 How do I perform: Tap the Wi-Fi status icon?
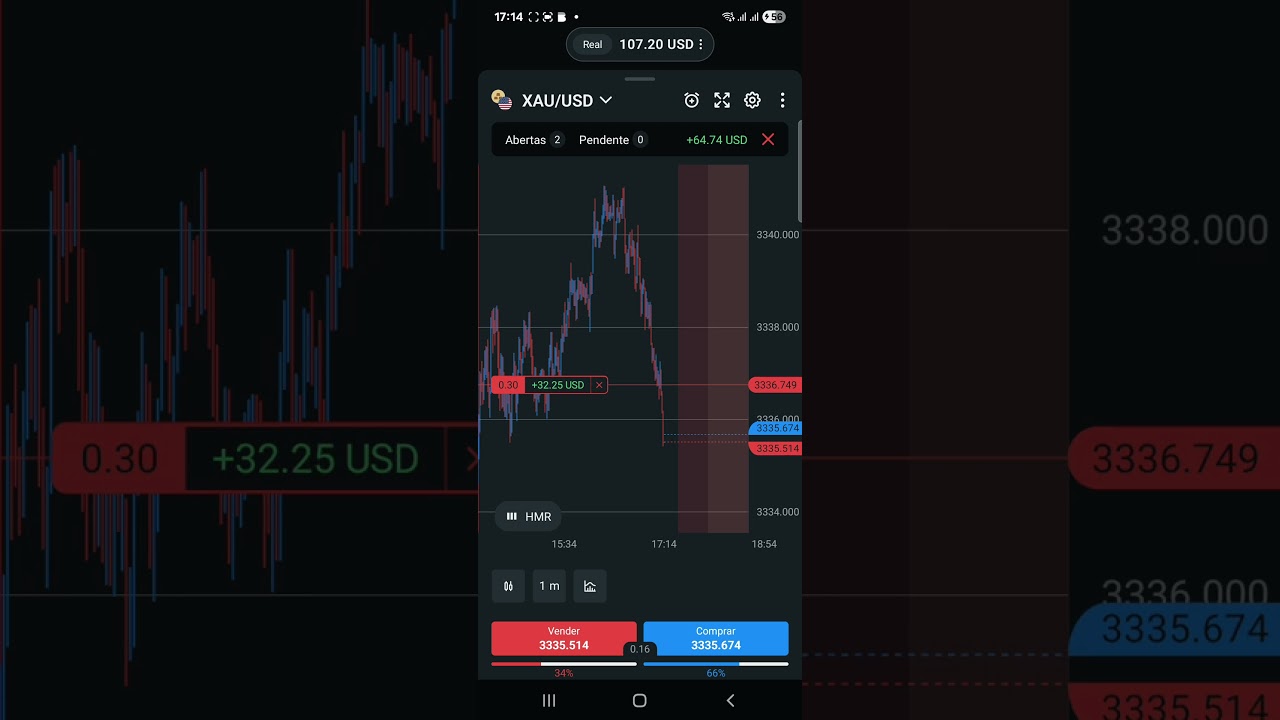click(x=728, y=17)
